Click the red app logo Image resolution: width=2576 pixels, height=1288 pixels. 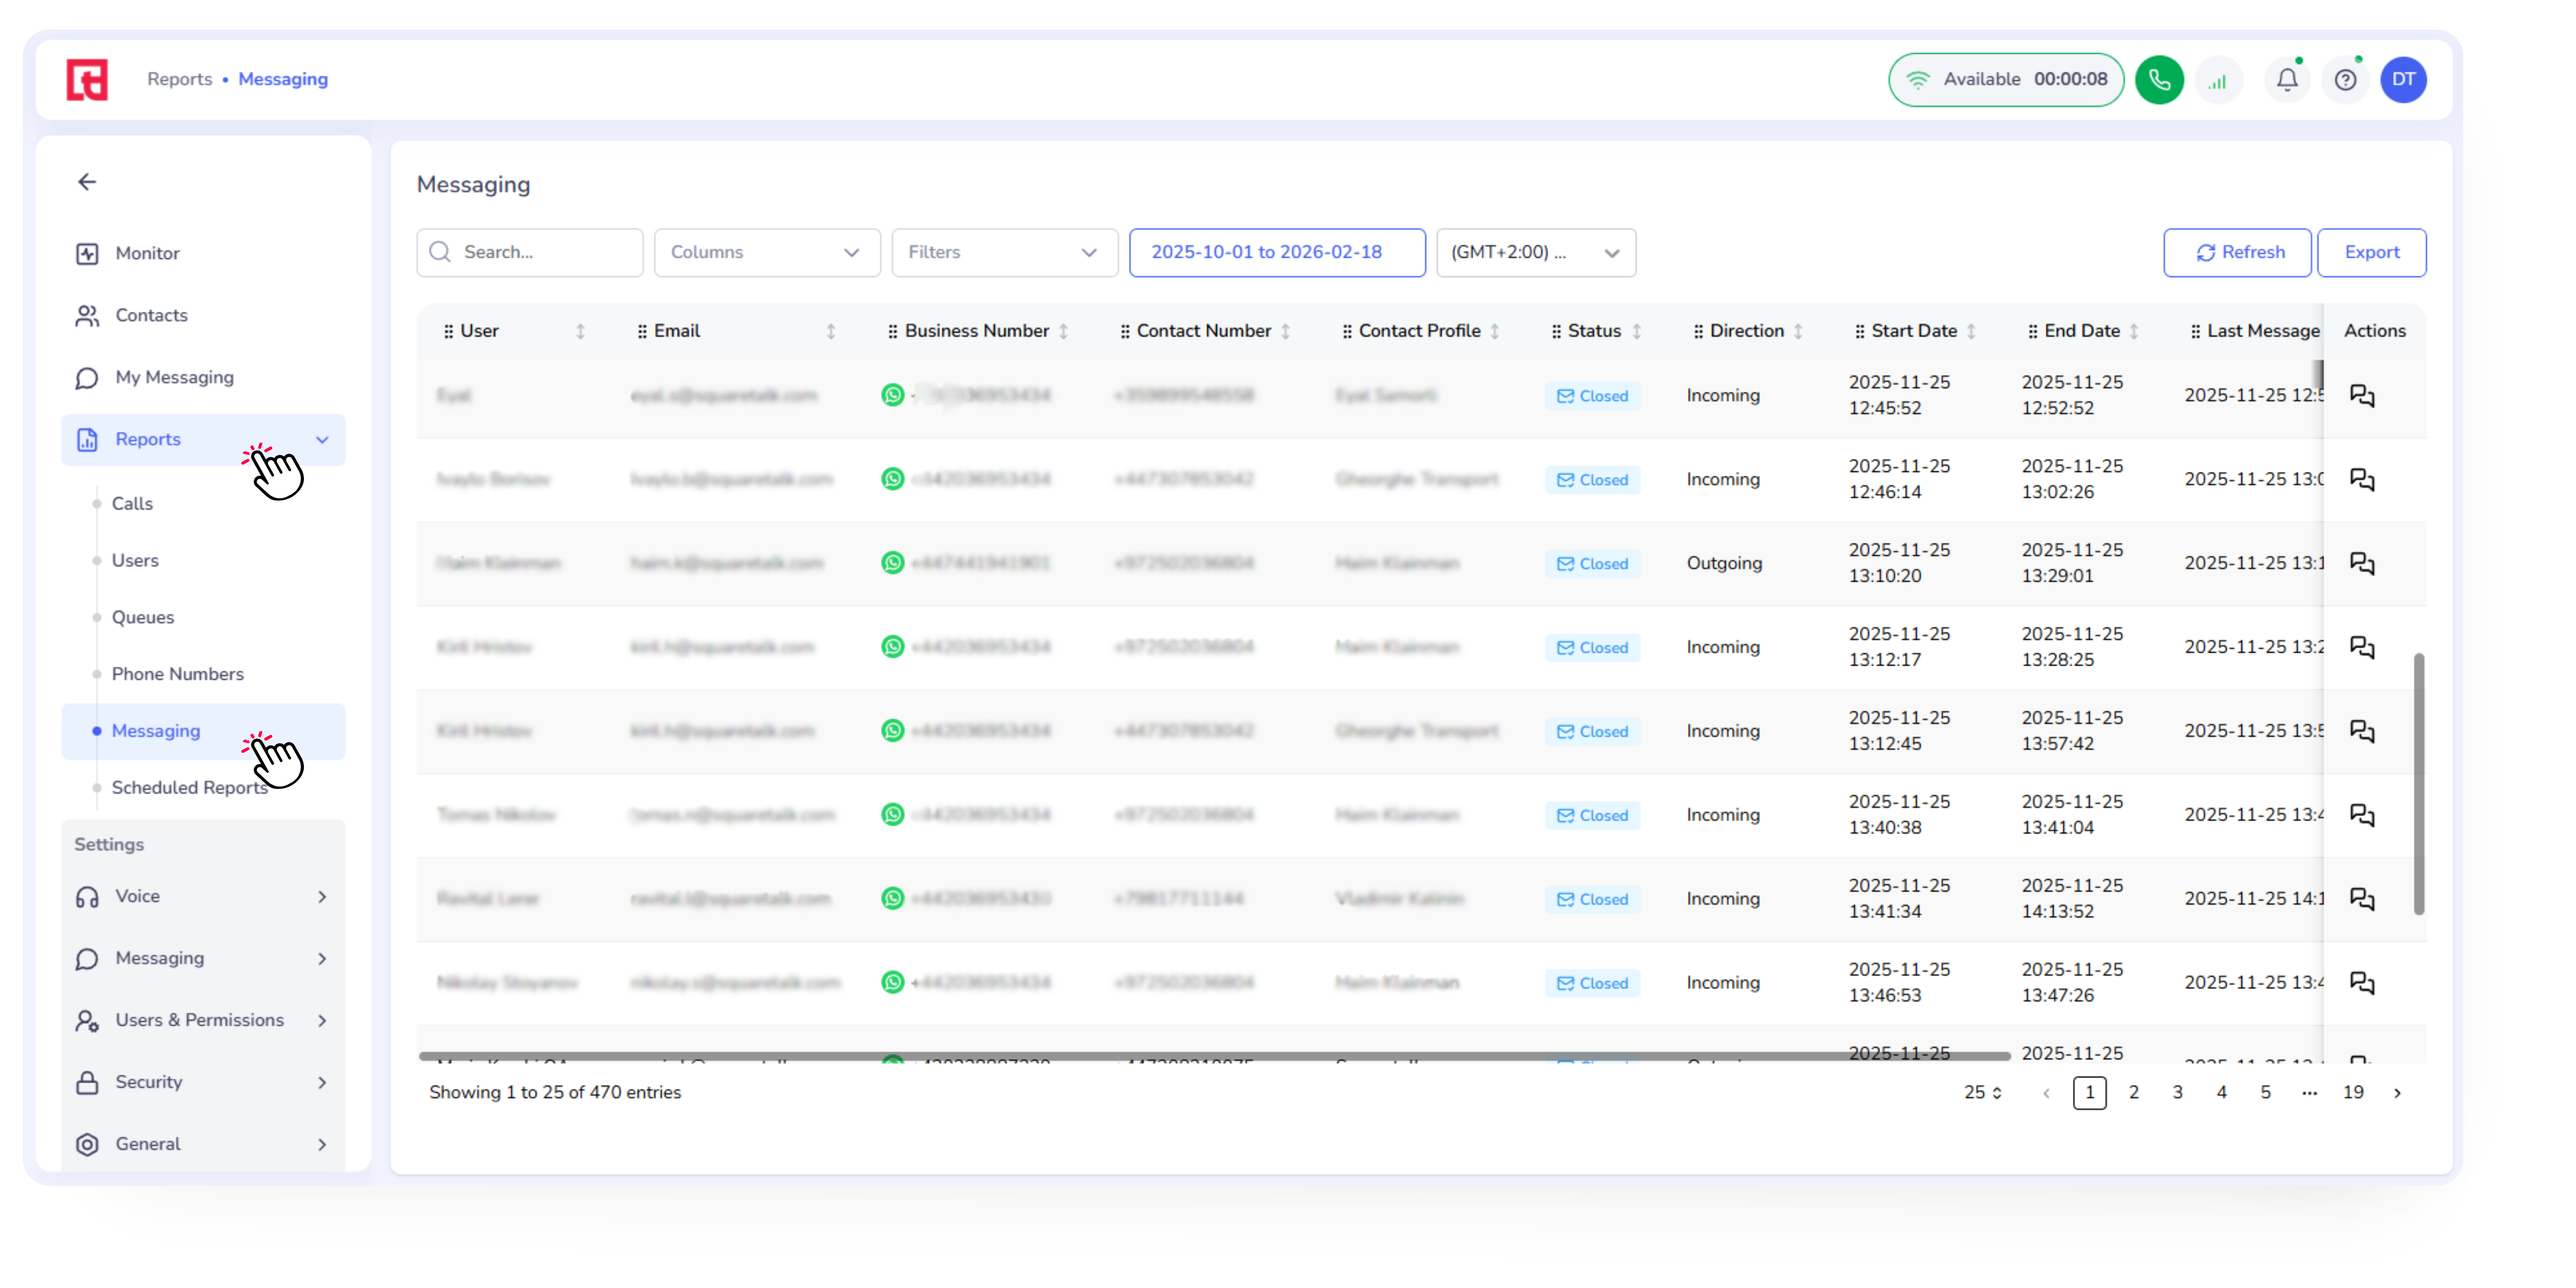(x=87, y=80)
